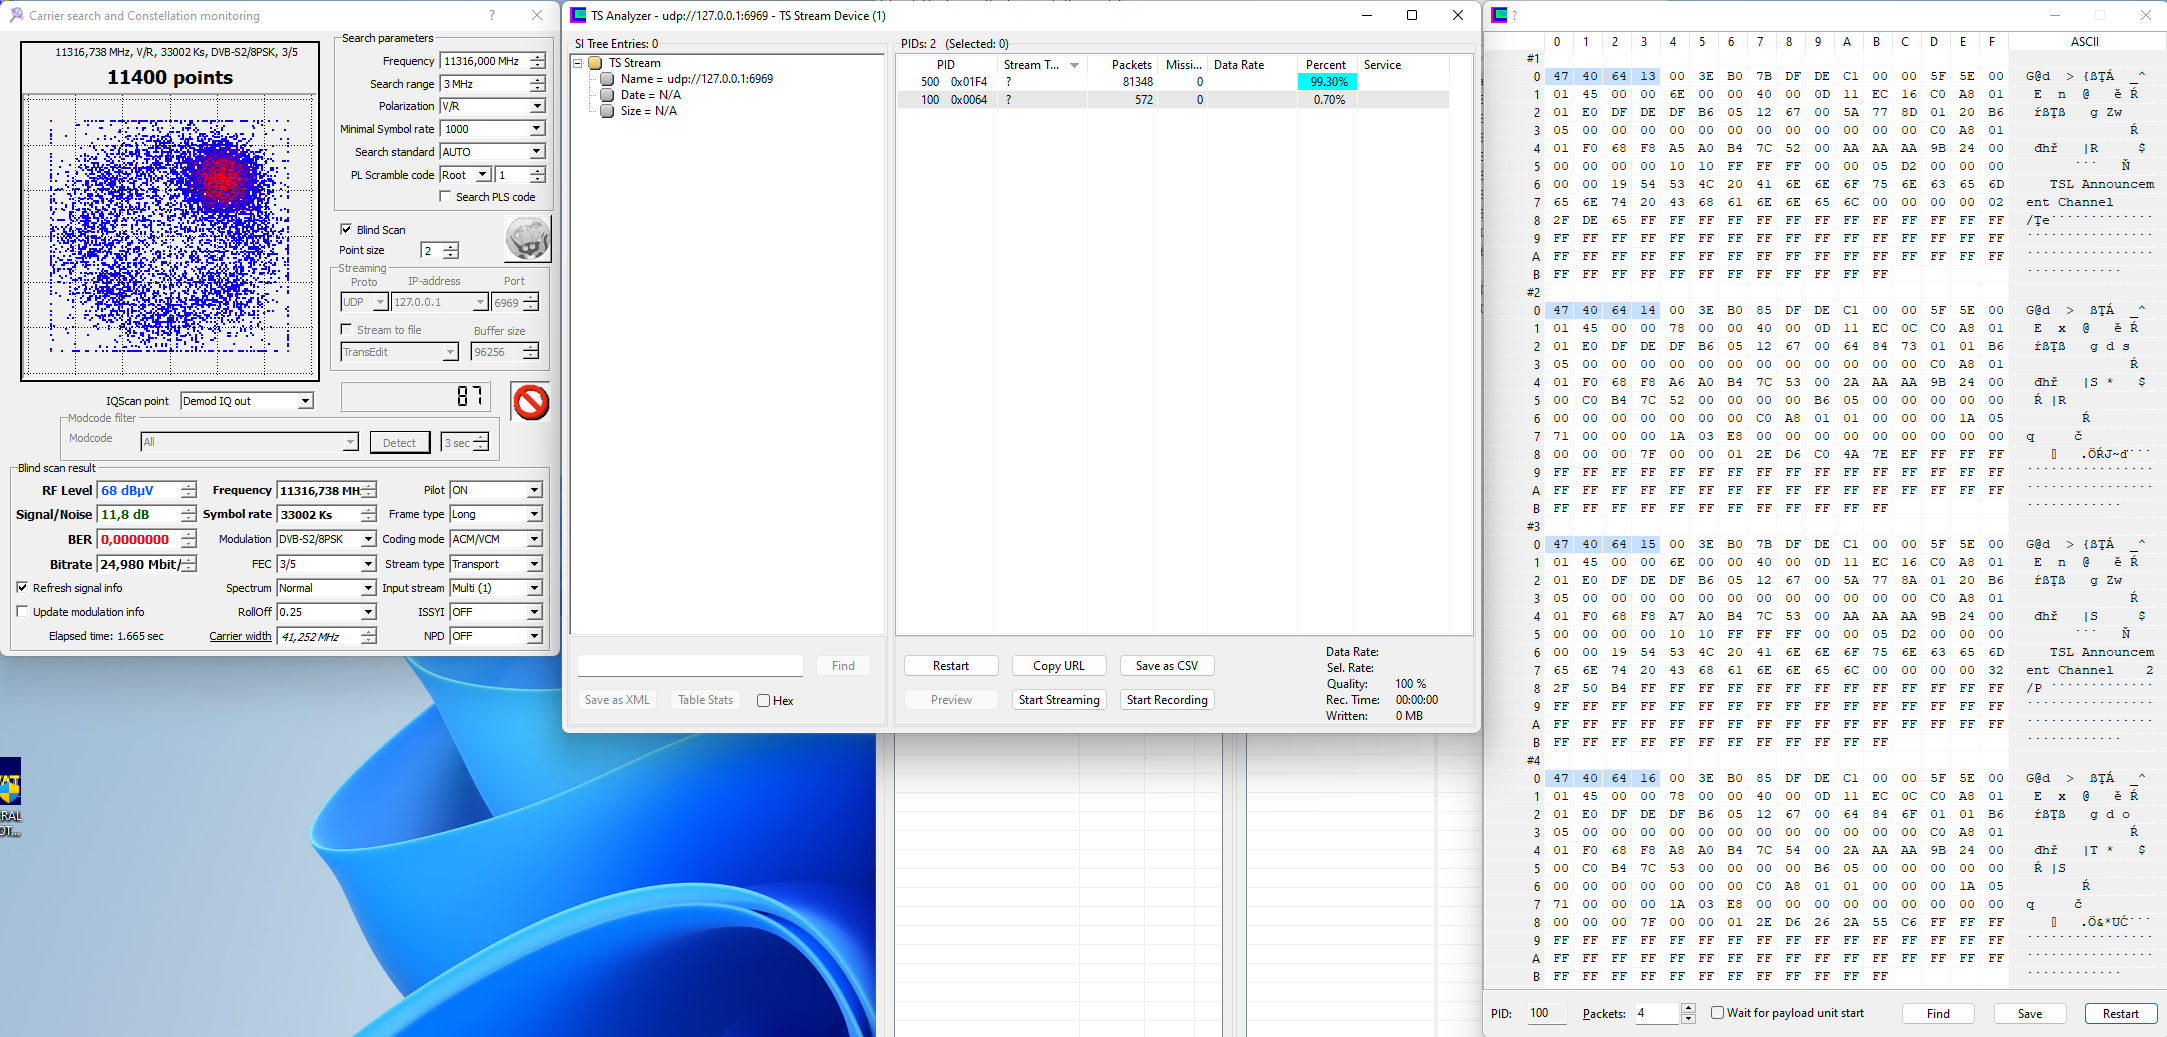
Task: Open the IQScan point dropdown
Action: [x=306, y=401]
